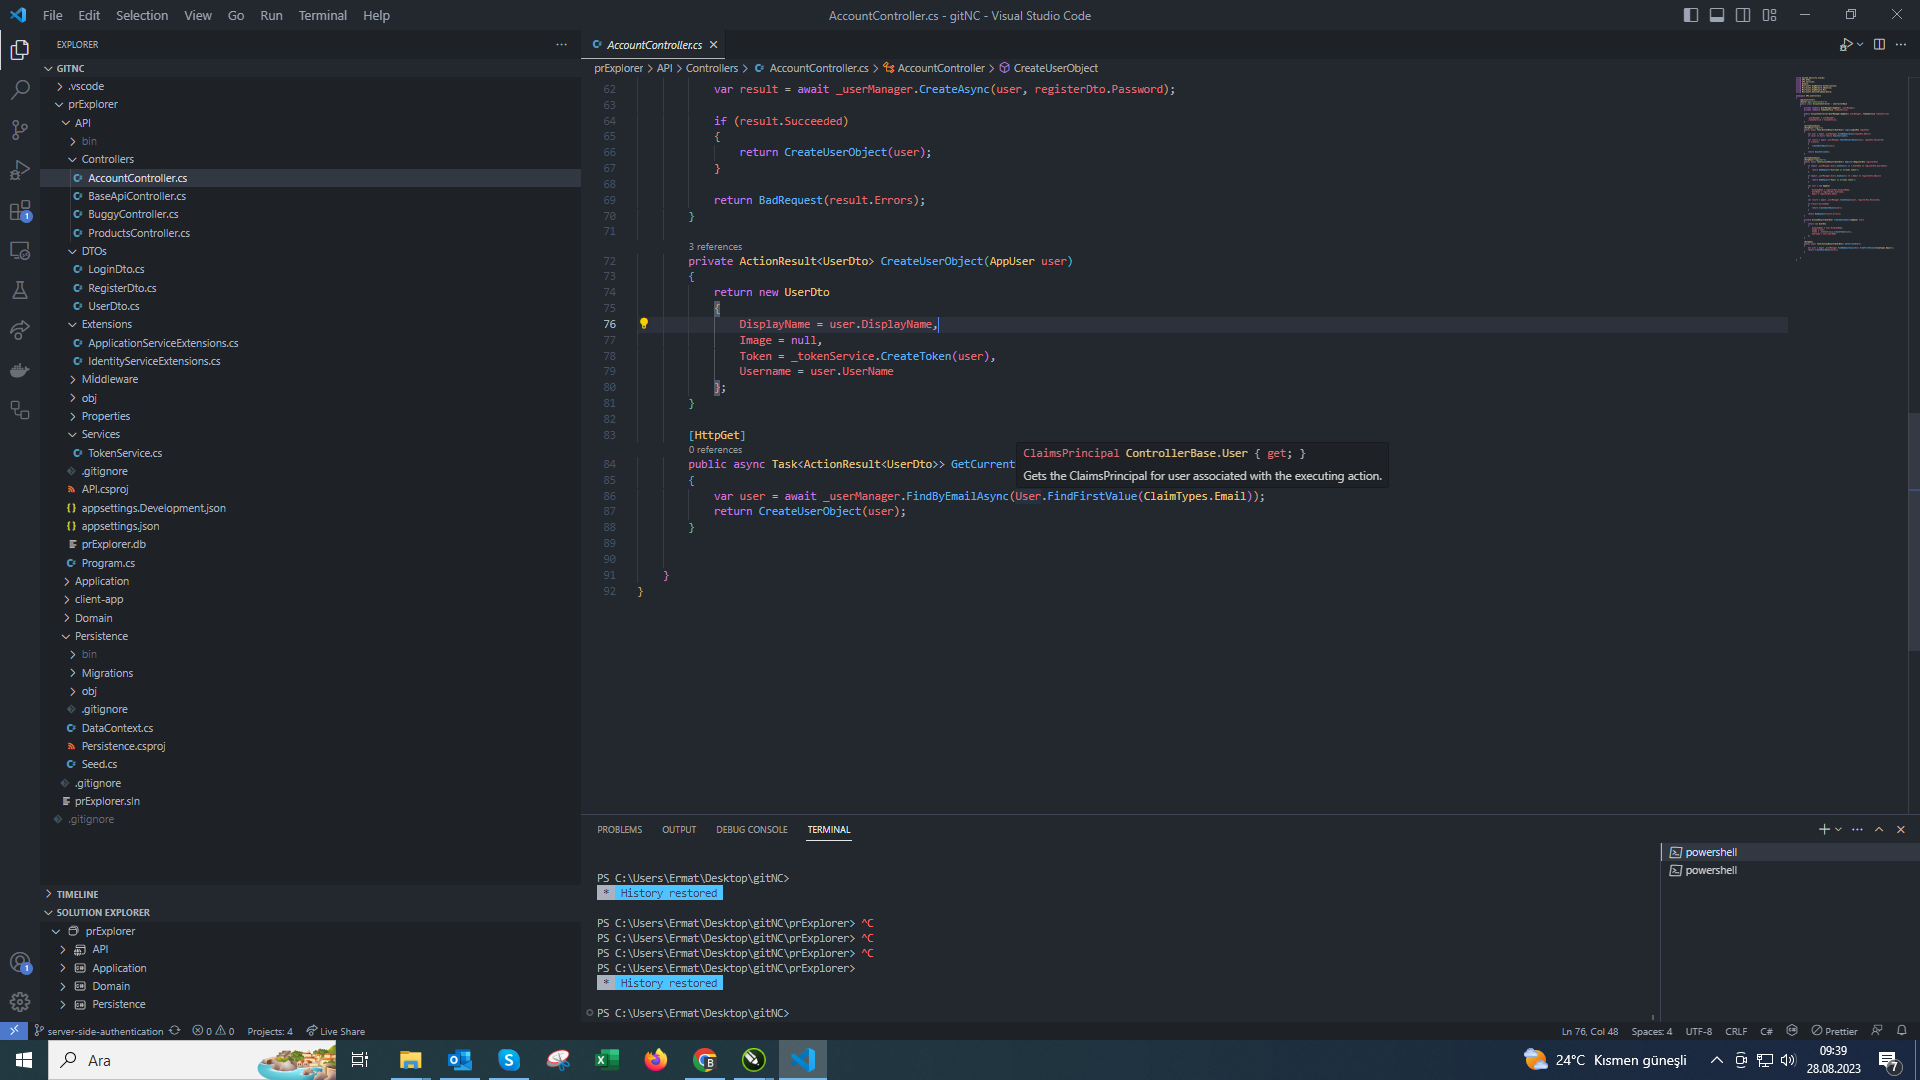Open the File menu

53,15
